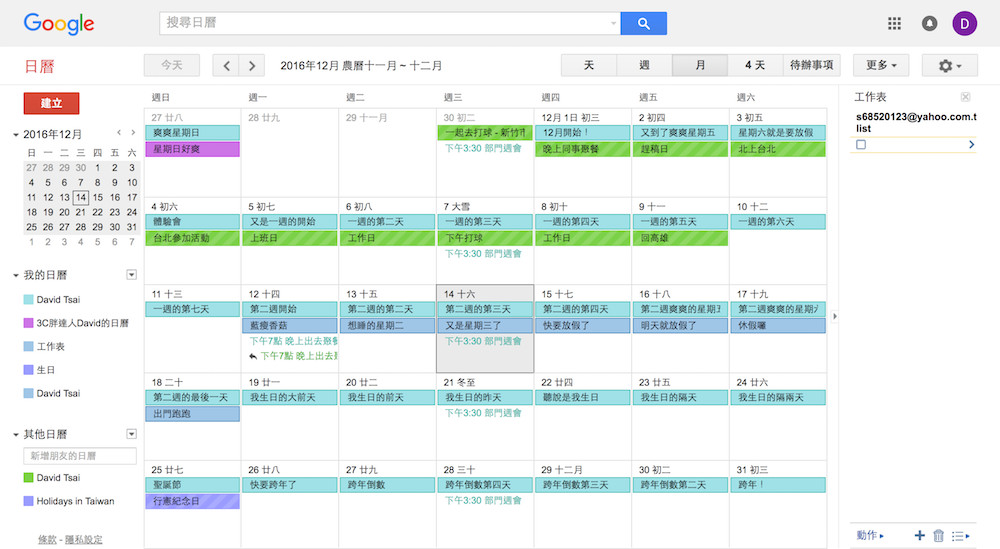1000x549 pixels.
Task: Toggle Holidays in Taiwan calendar visibility
Action: pyautogui.click(x=29, y=501)
